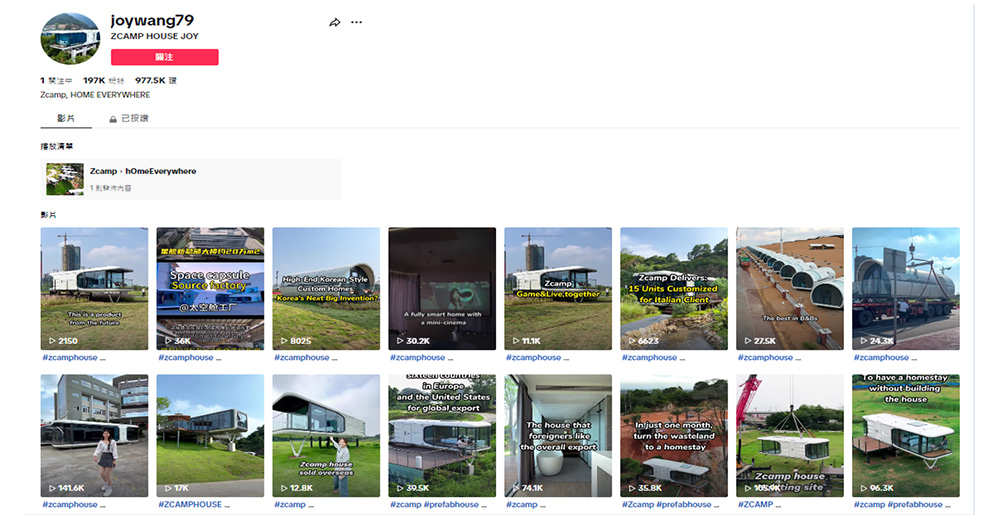Open the three-dot more options menu

357,22
